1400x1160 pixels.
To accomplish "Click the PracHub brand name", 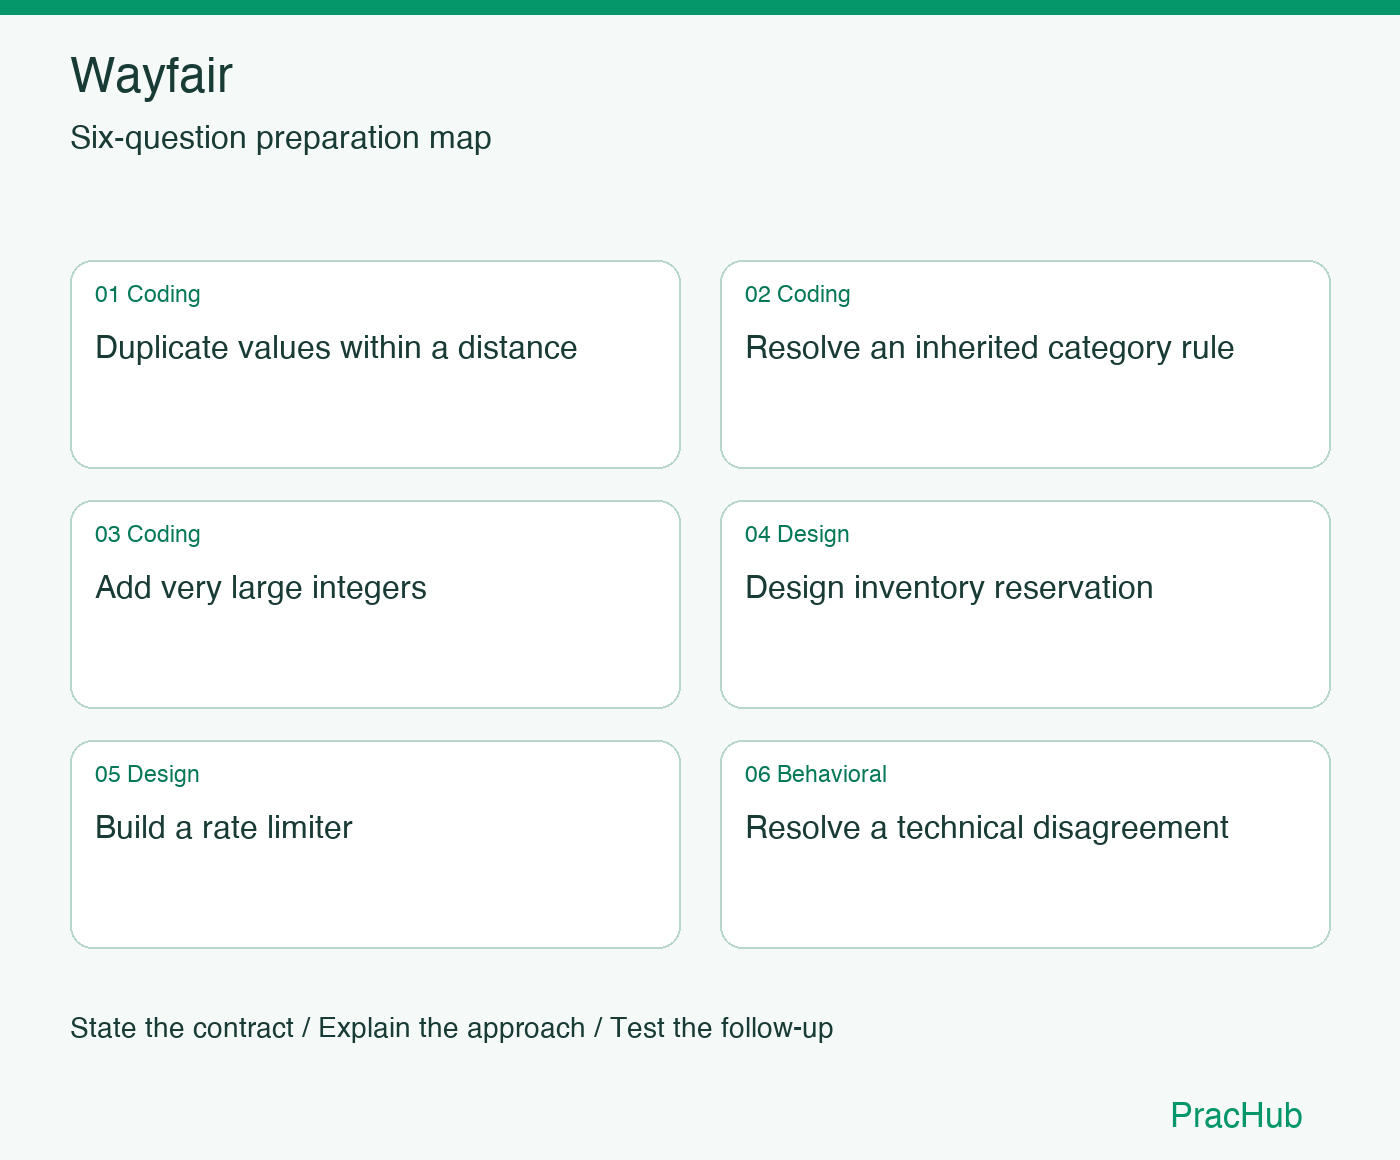I will [x=1236, y=1115].
